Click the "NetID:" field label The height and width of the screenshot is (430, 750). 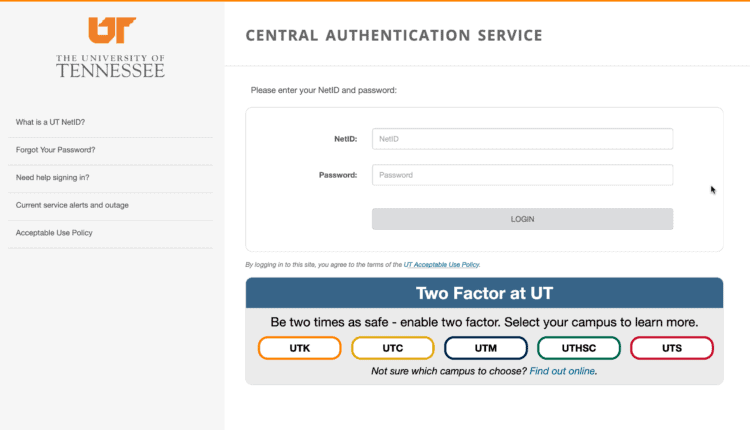click(x=345, y=139)
